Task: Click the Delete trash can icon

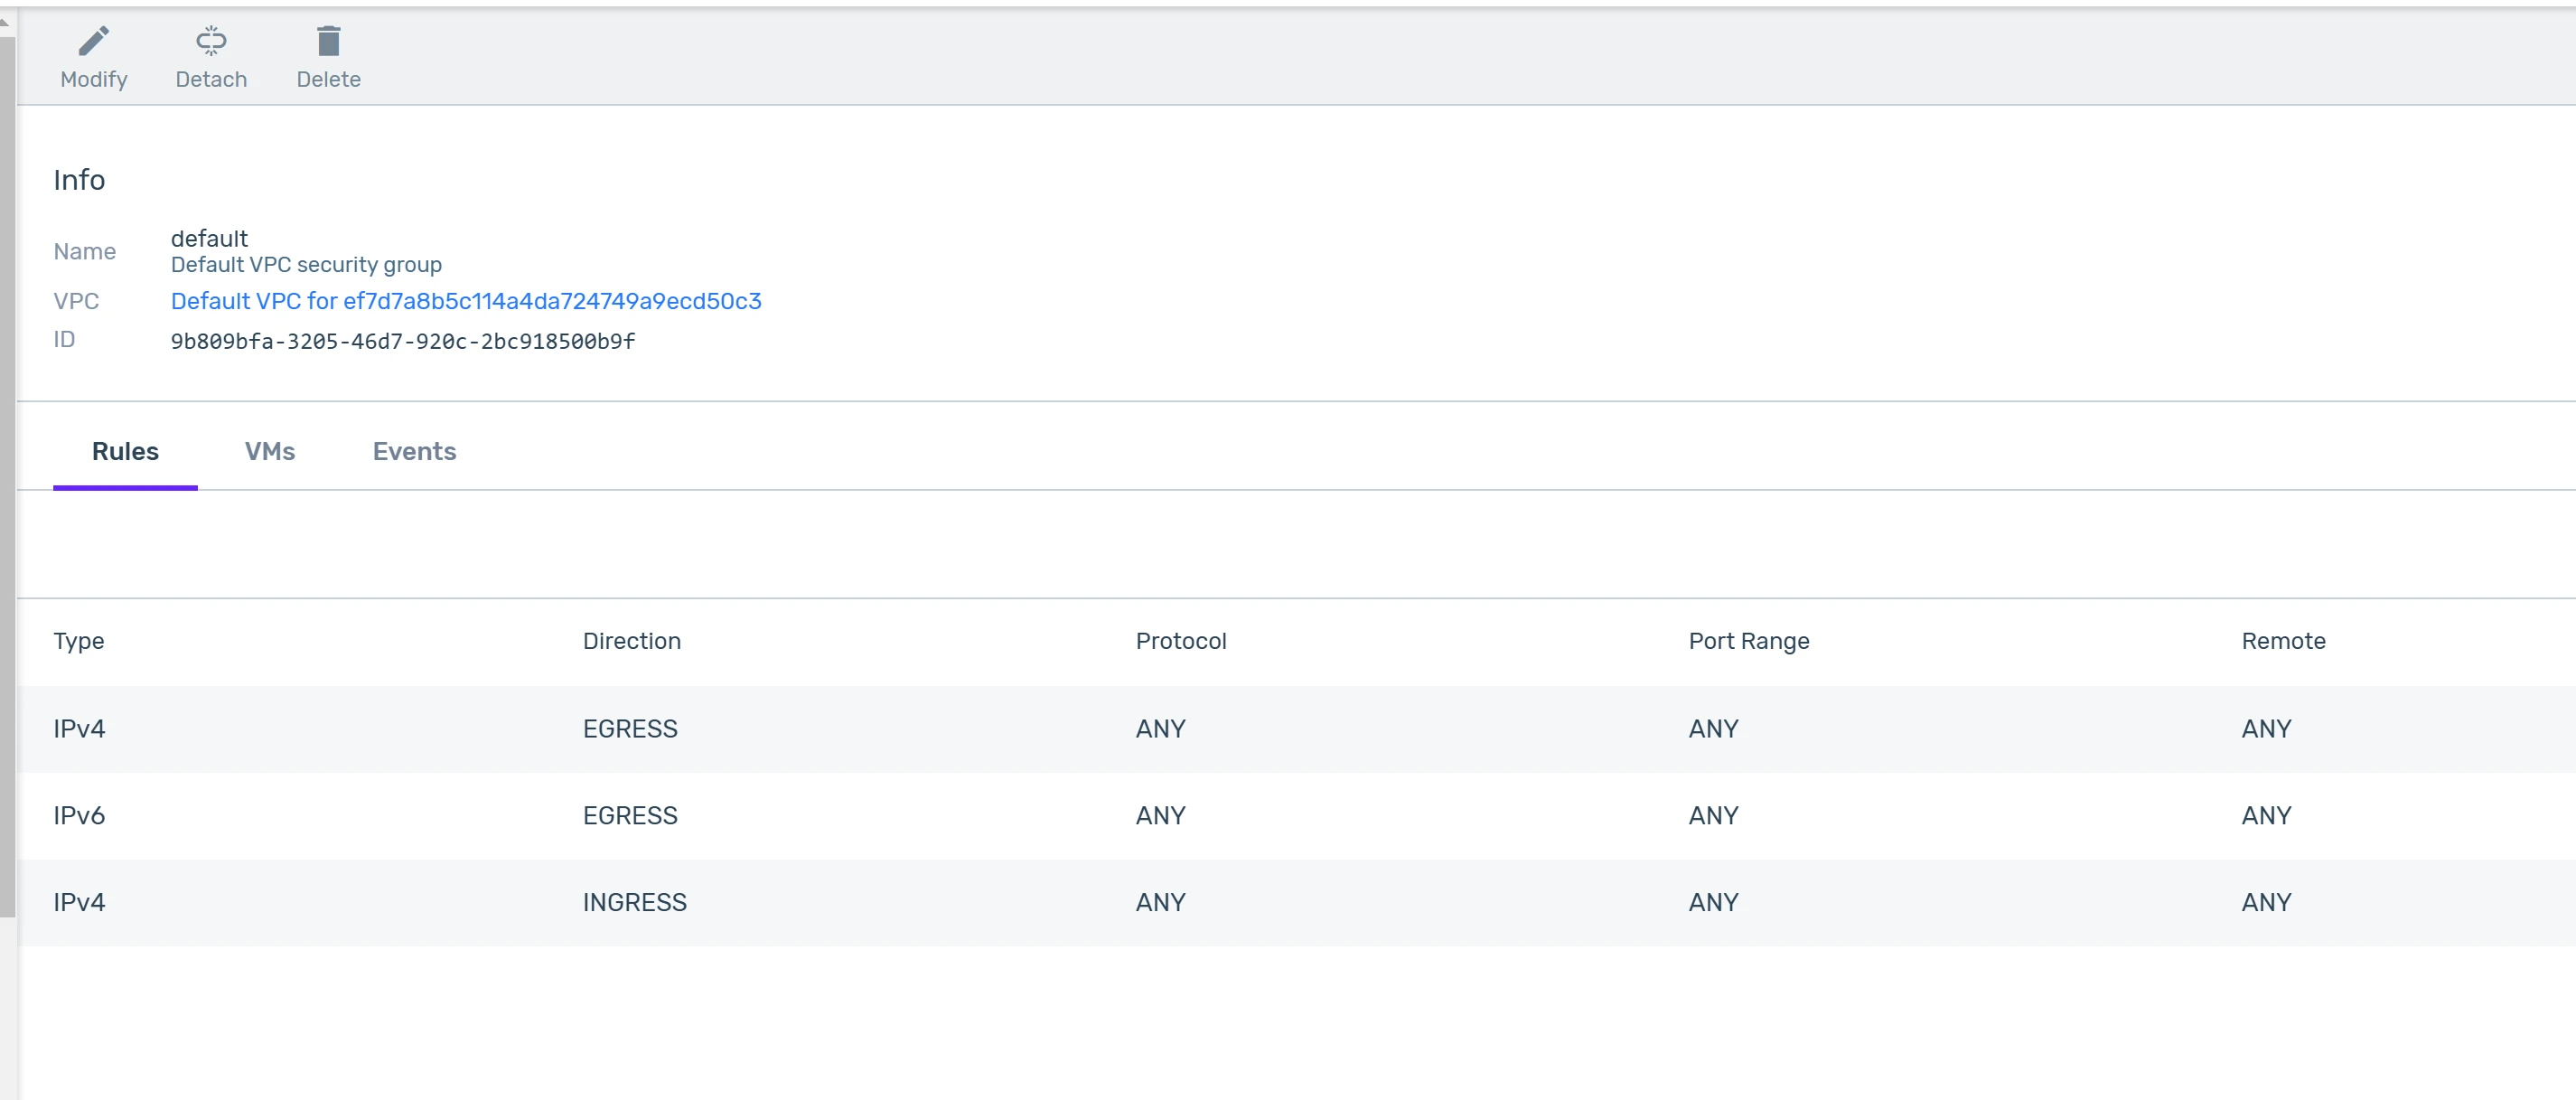Action: point(328,41)
